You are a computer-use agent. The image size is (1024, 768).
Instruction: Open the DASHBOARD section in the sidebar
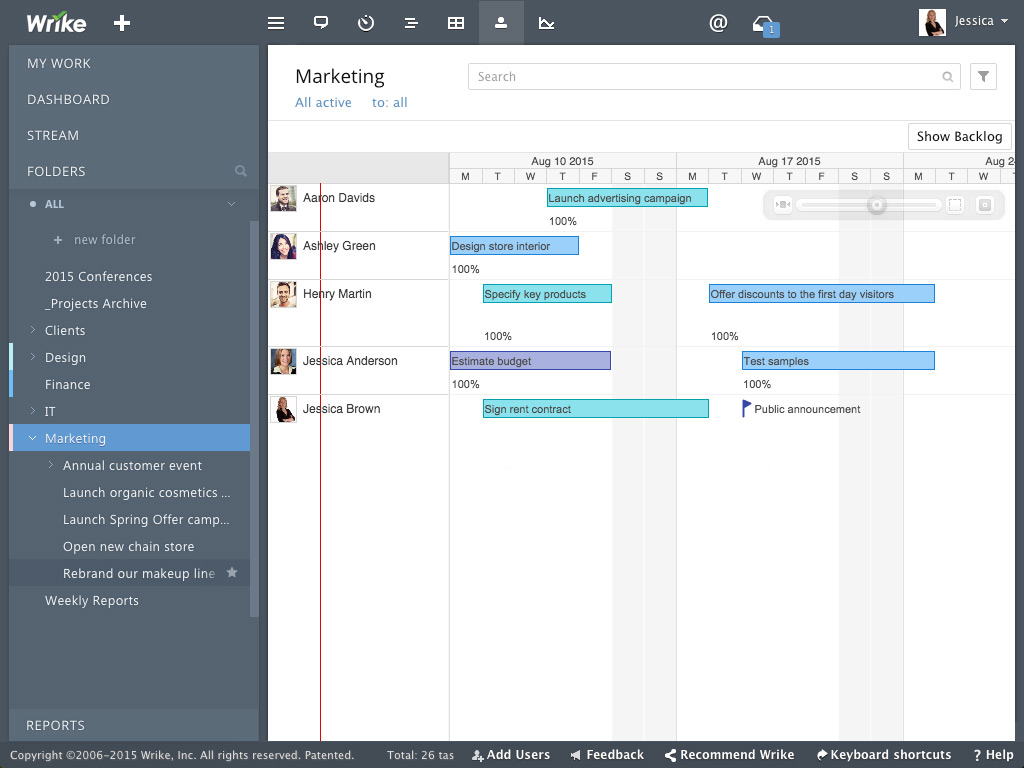click(69, 99)
